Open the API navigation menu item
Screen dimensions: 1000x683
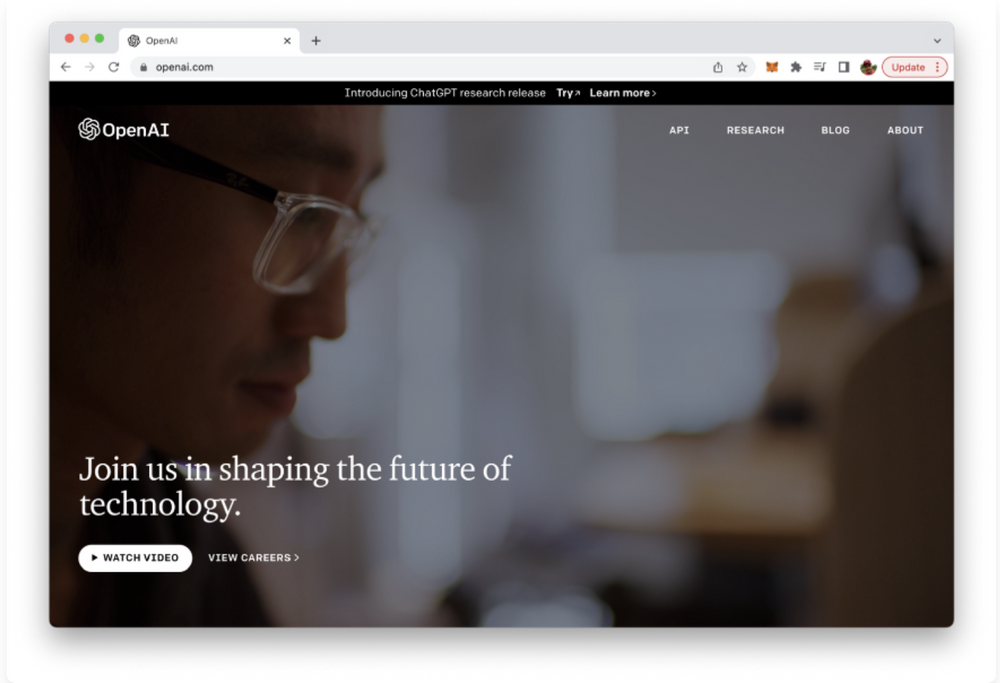tap(679, 130)
